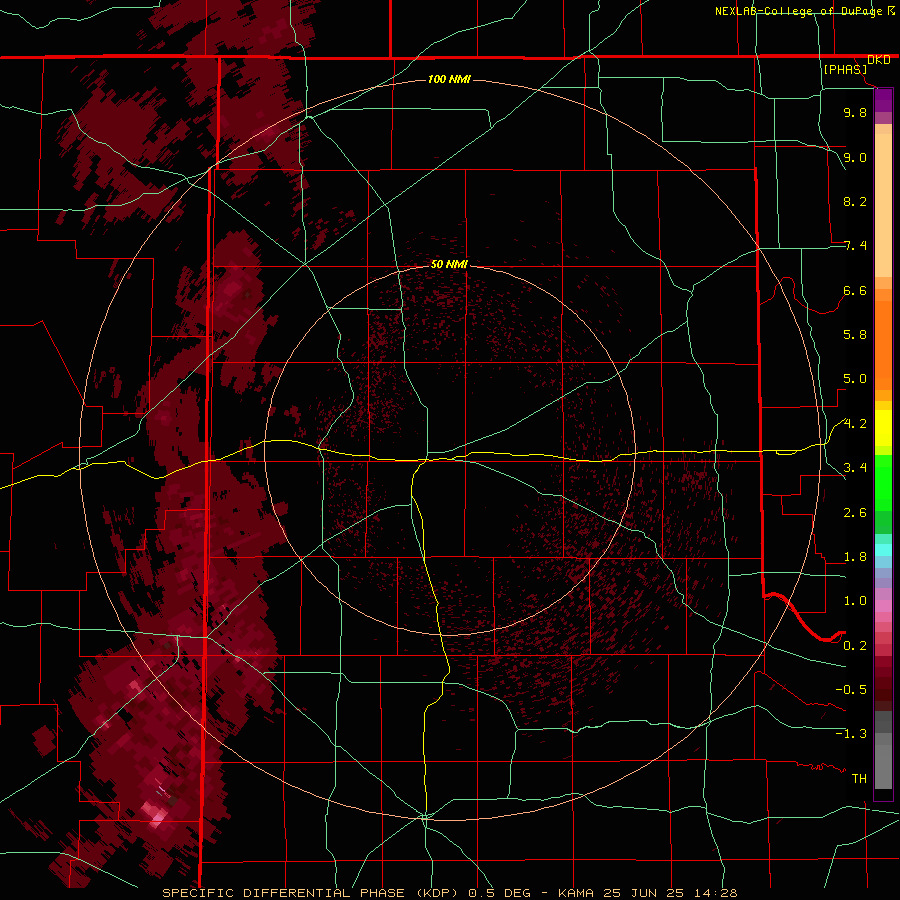Viewport: 900px width, 900px height.
Task: Click the 7.4 legend value
Action: point(855,246)
